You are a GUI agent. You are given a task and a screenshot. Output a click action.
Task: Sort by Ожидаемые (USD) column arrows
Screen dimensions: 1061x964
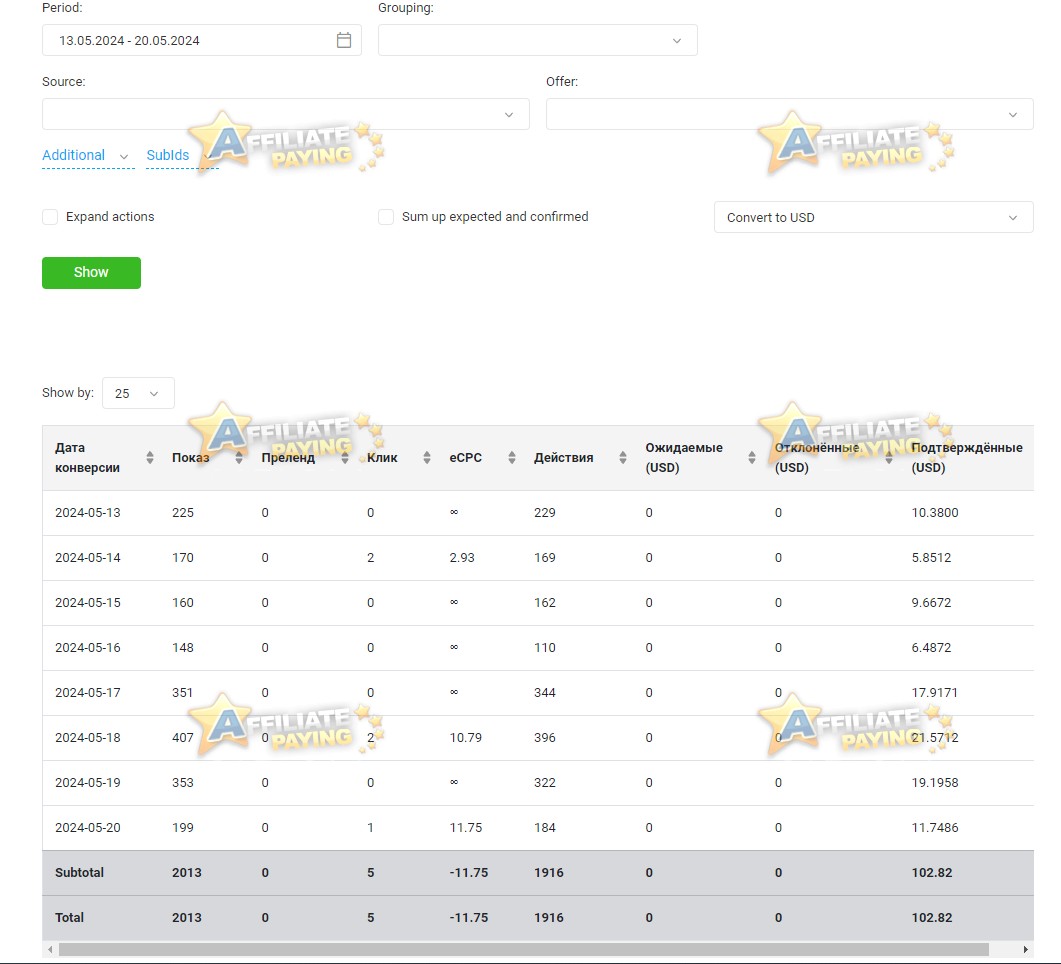pos(751,458)
